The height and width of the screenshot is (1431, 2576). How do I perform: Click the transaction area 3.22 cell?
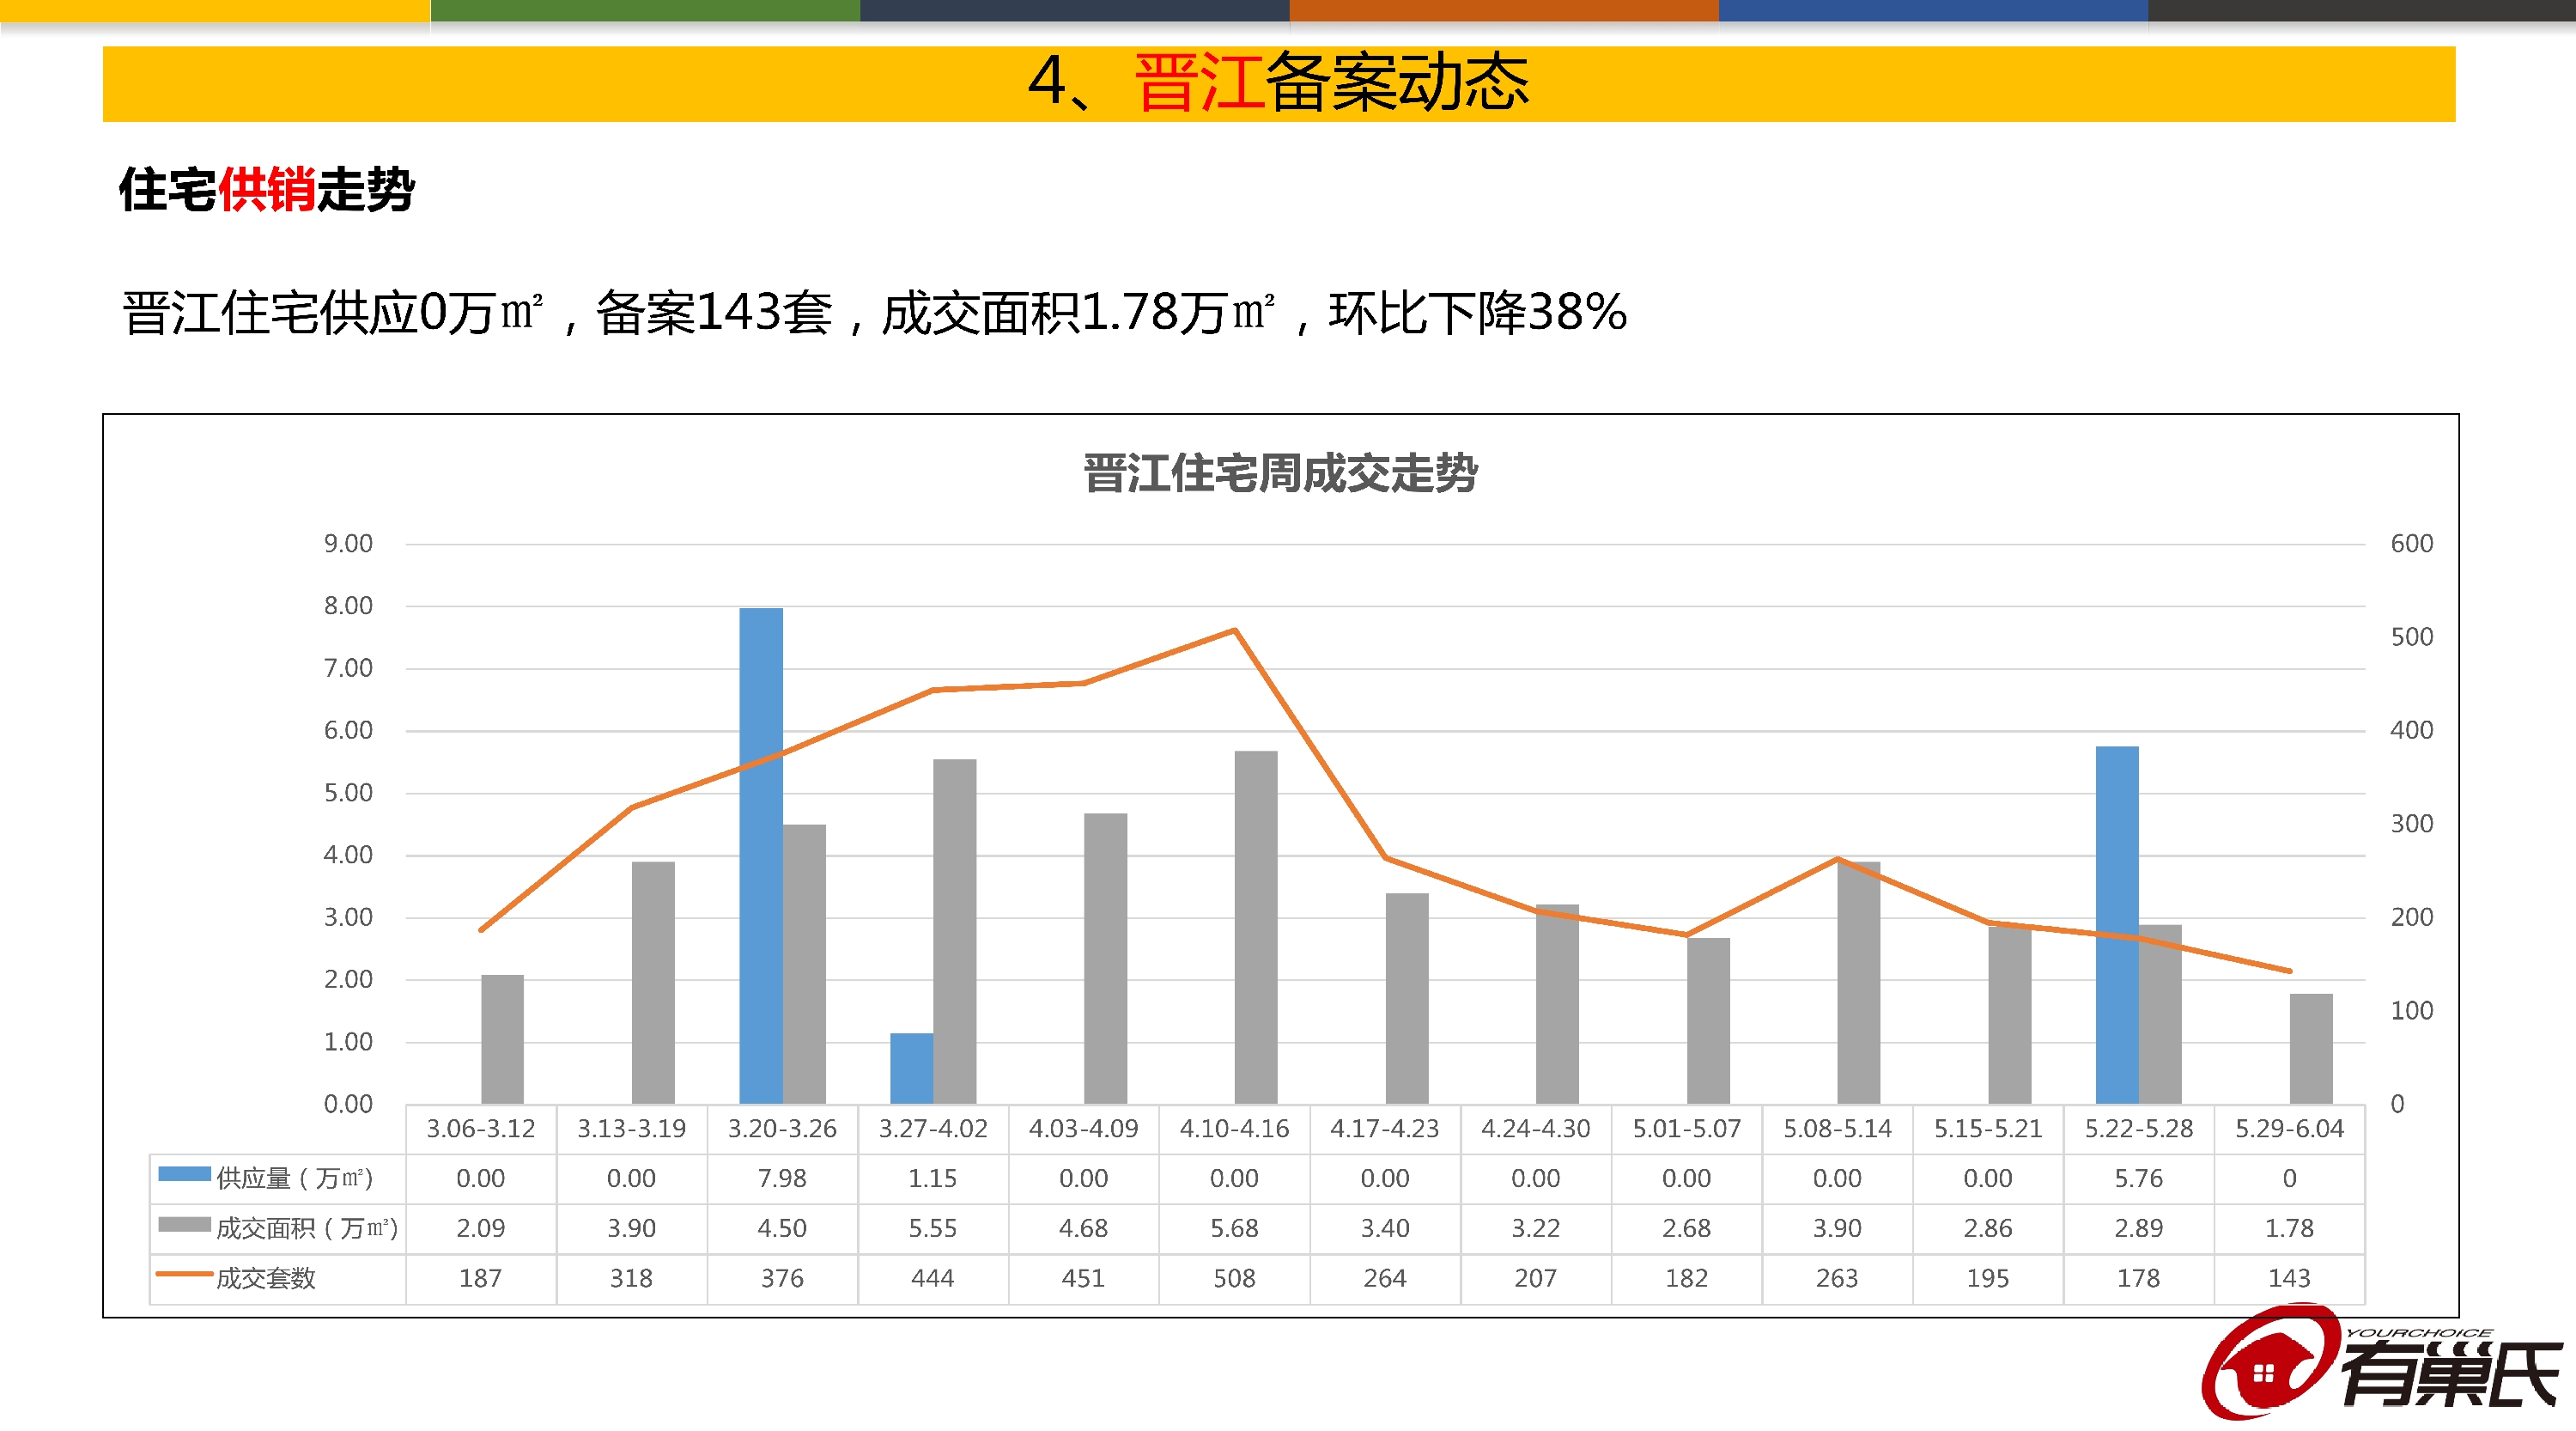1536,1229
